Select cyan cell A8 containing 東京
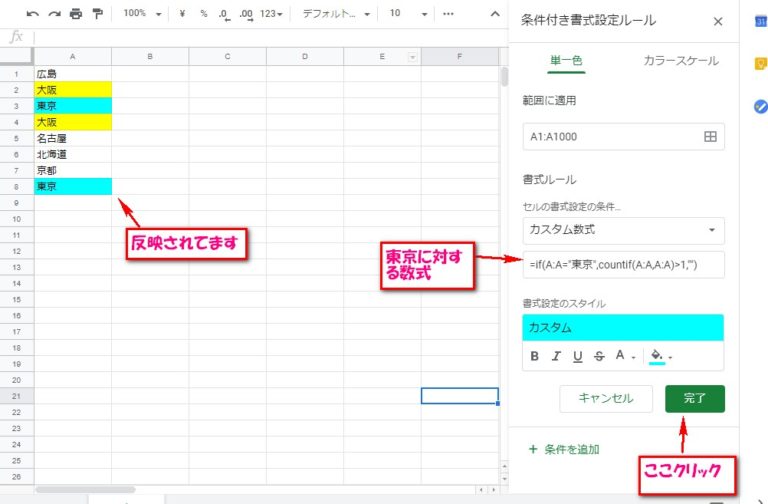Image resolution: width=768 pixels, height=504 pixels. tap(72, 187)
